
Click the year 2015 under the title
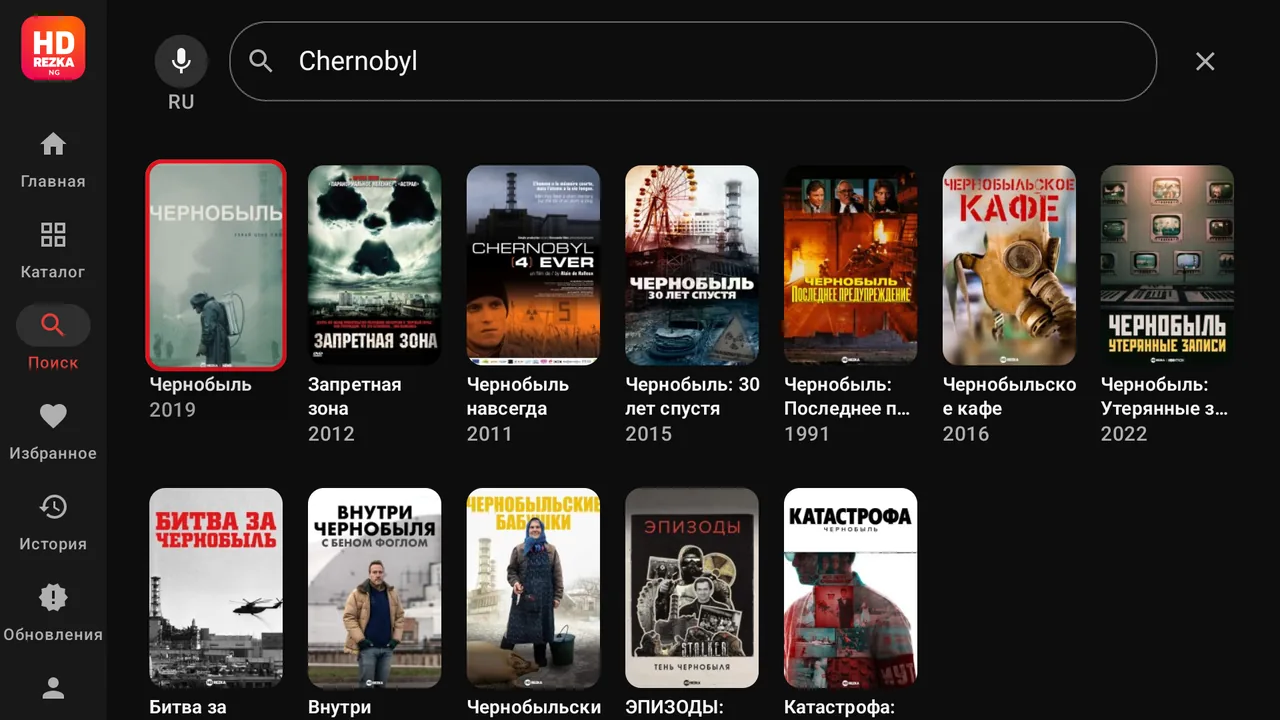649,434
